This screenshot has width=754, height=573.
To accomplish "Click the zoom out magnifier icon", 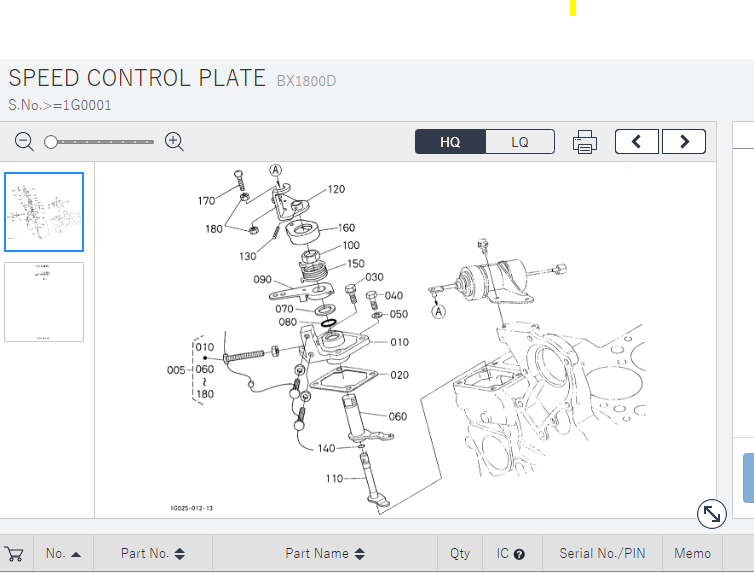I will click(24, 142).
